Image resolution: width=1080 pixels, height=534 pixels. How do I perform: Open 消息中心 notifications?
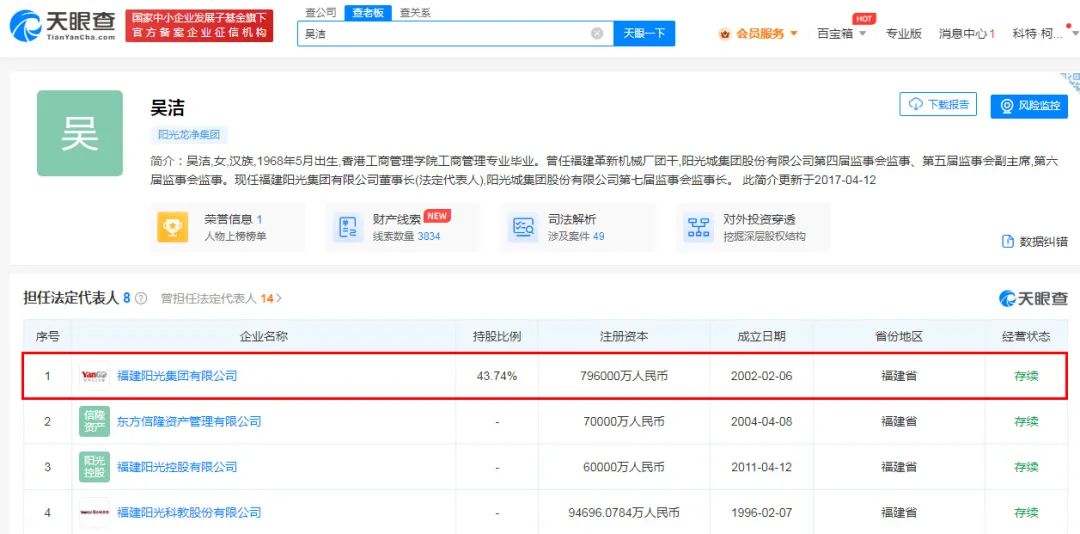pos(967,33)
